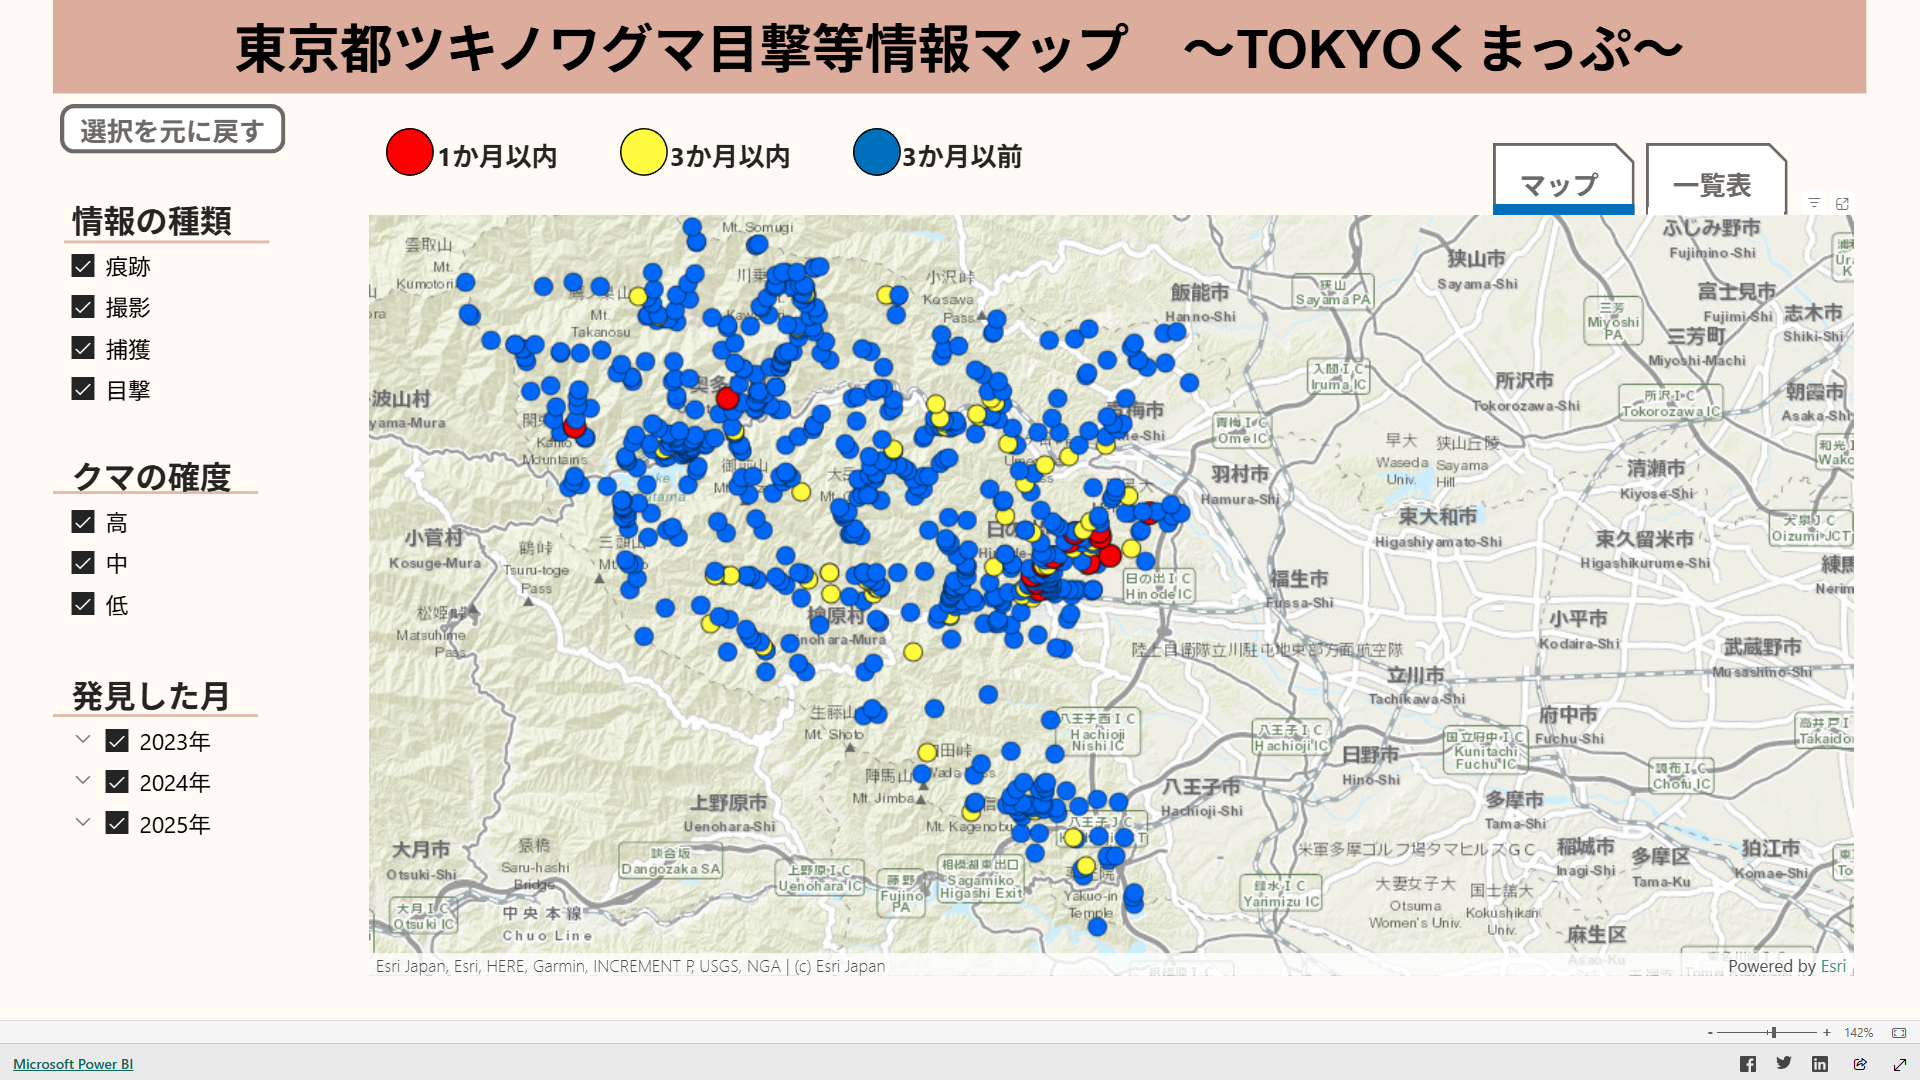The height and width of the screenshot is (1080, 1920).
Task: Enter full screen mode via diagonal arrows
Action: [x=1900, y=1064]
